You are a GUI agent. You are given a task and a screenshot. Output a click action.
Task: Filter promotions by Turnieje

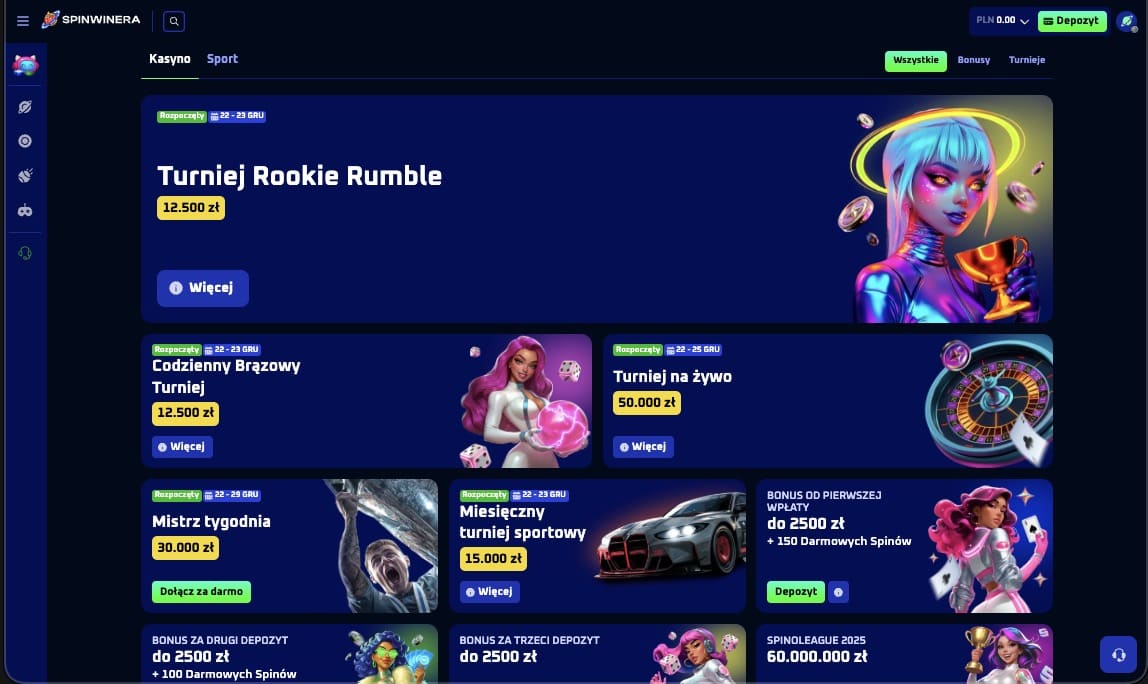click(1026, 60)
